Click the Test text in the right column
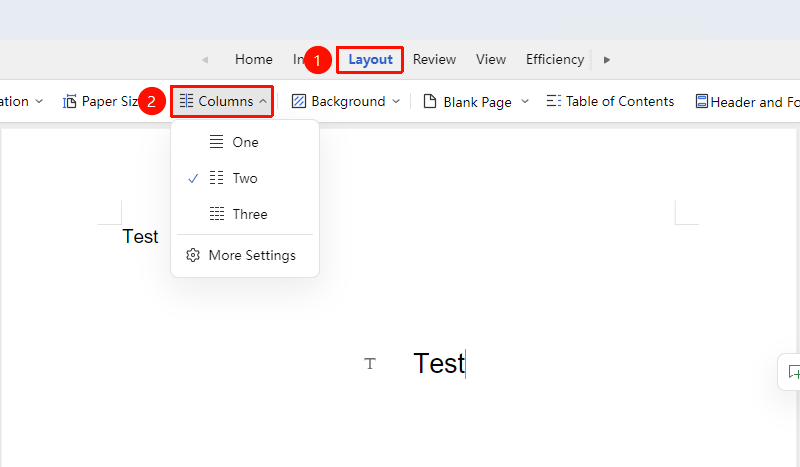This screenshot has height=467, width=800. (439, 363)
